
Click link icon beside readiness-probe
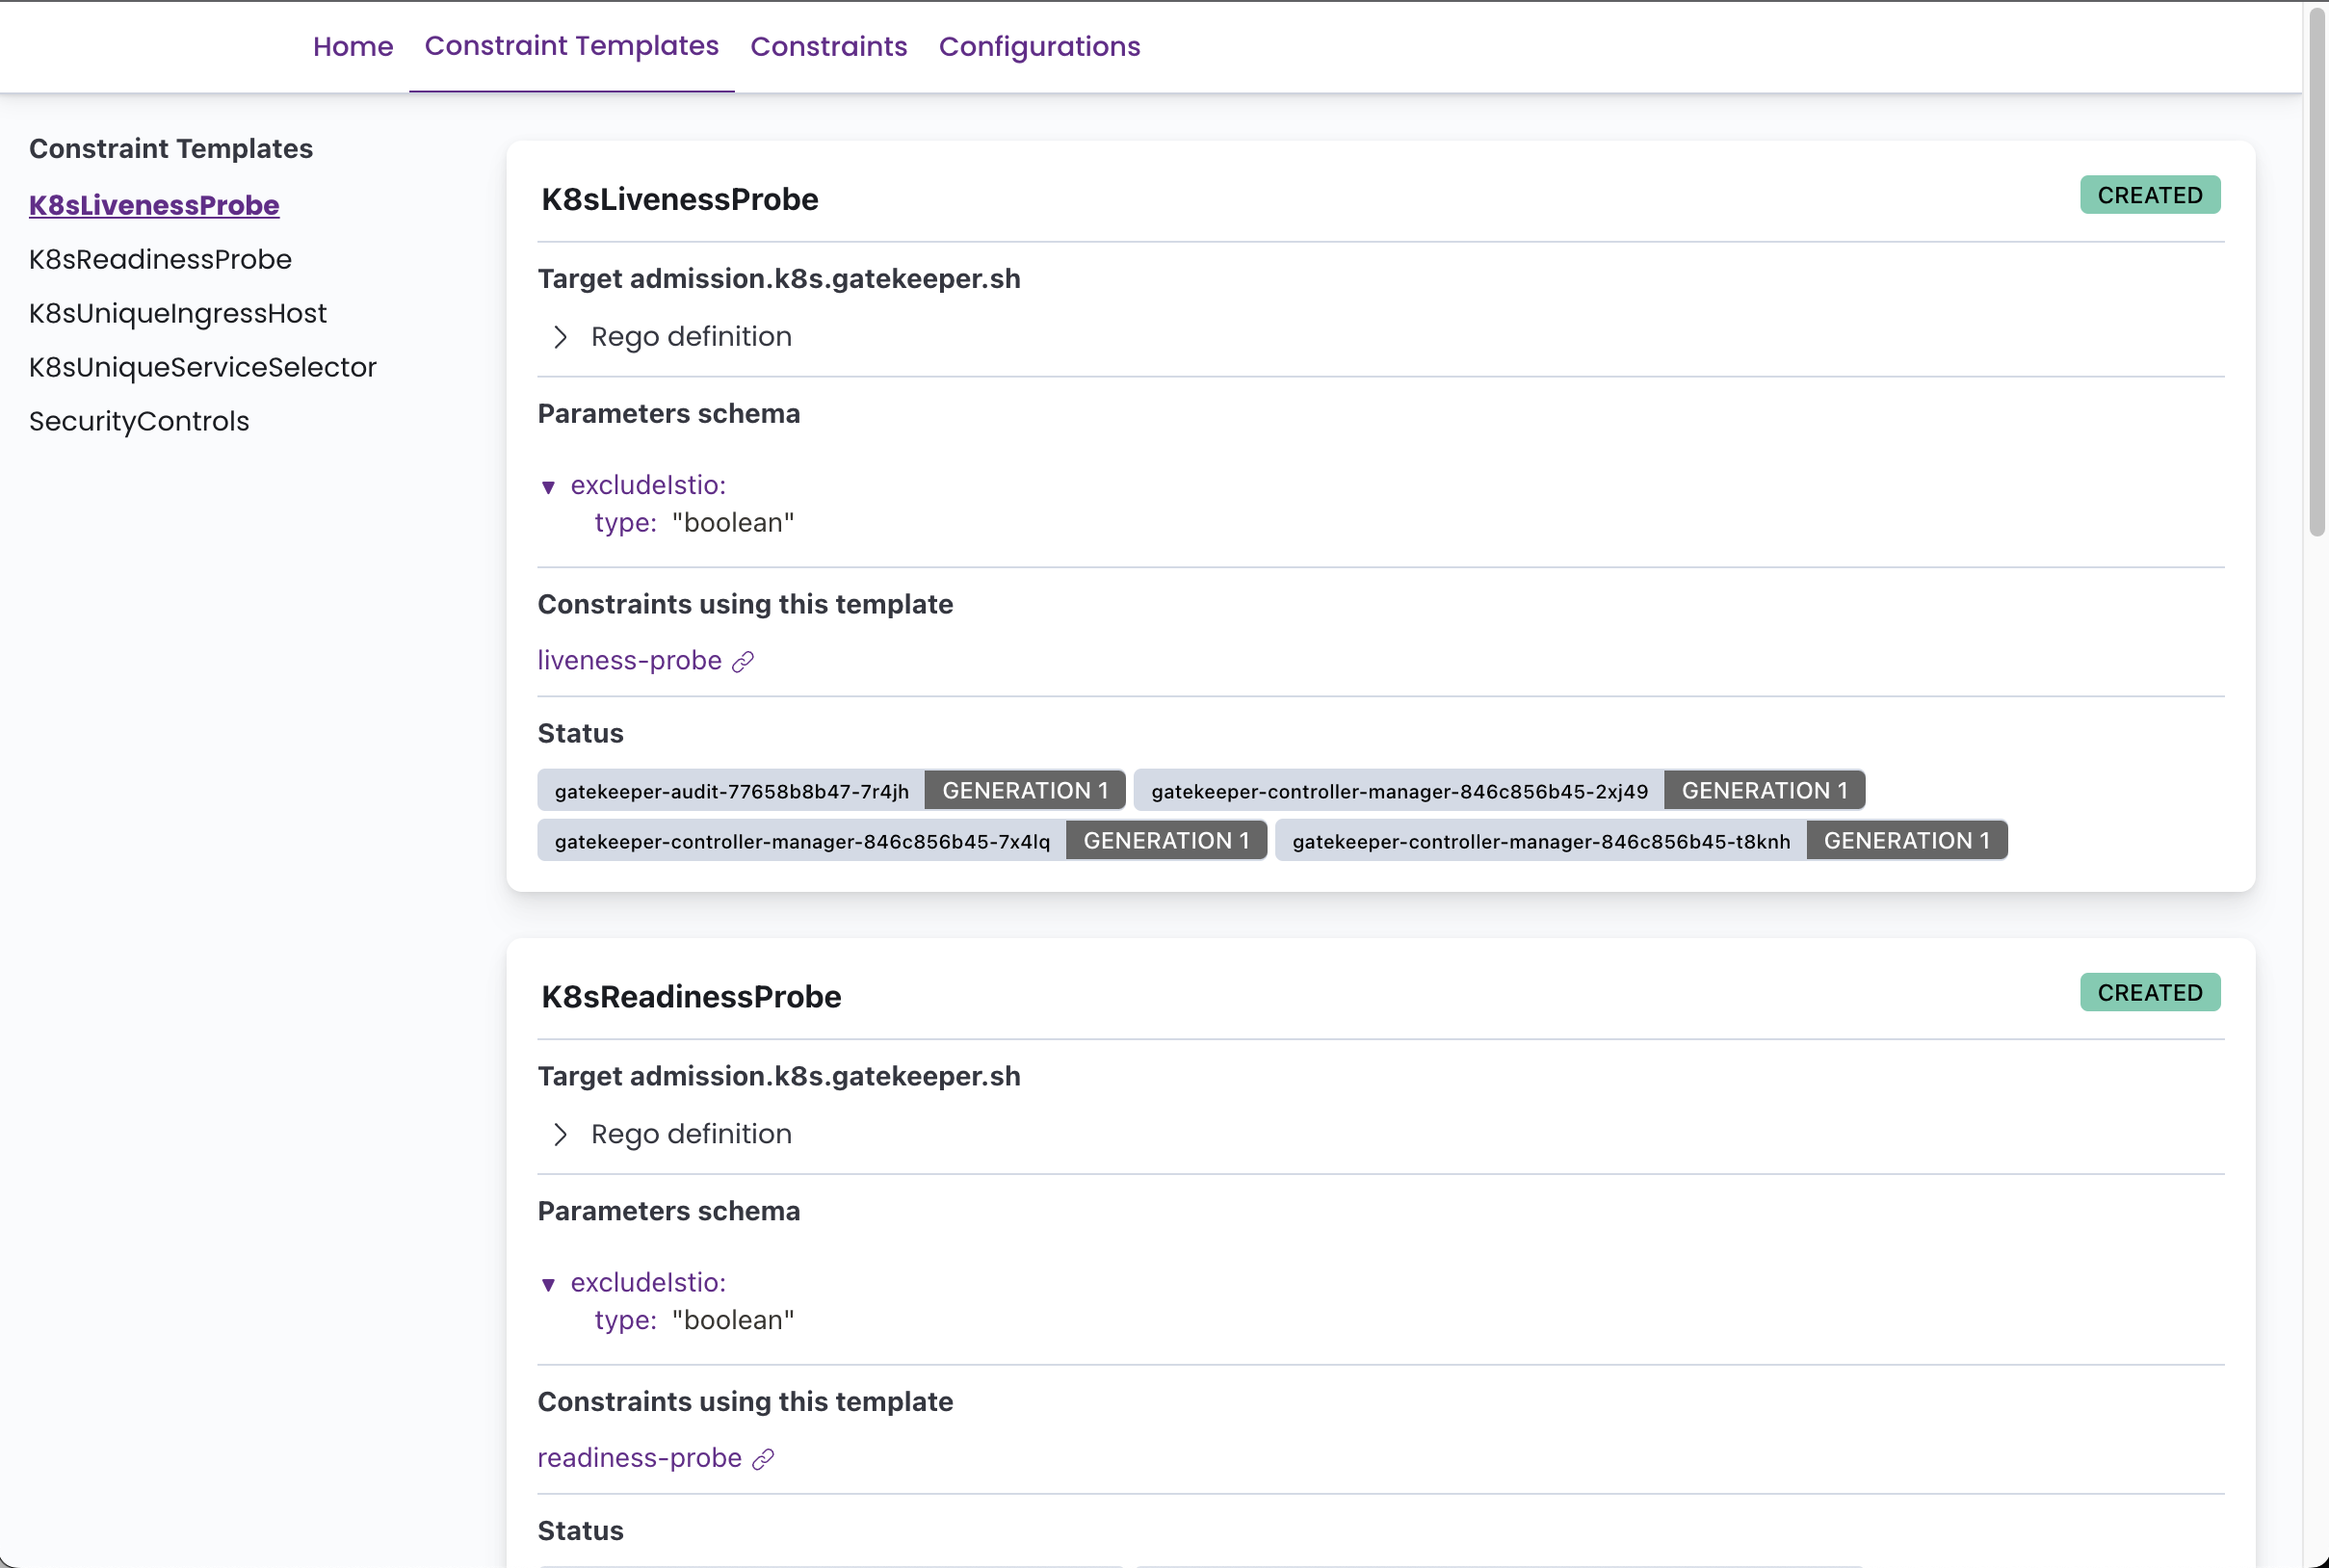[763, 1459]
